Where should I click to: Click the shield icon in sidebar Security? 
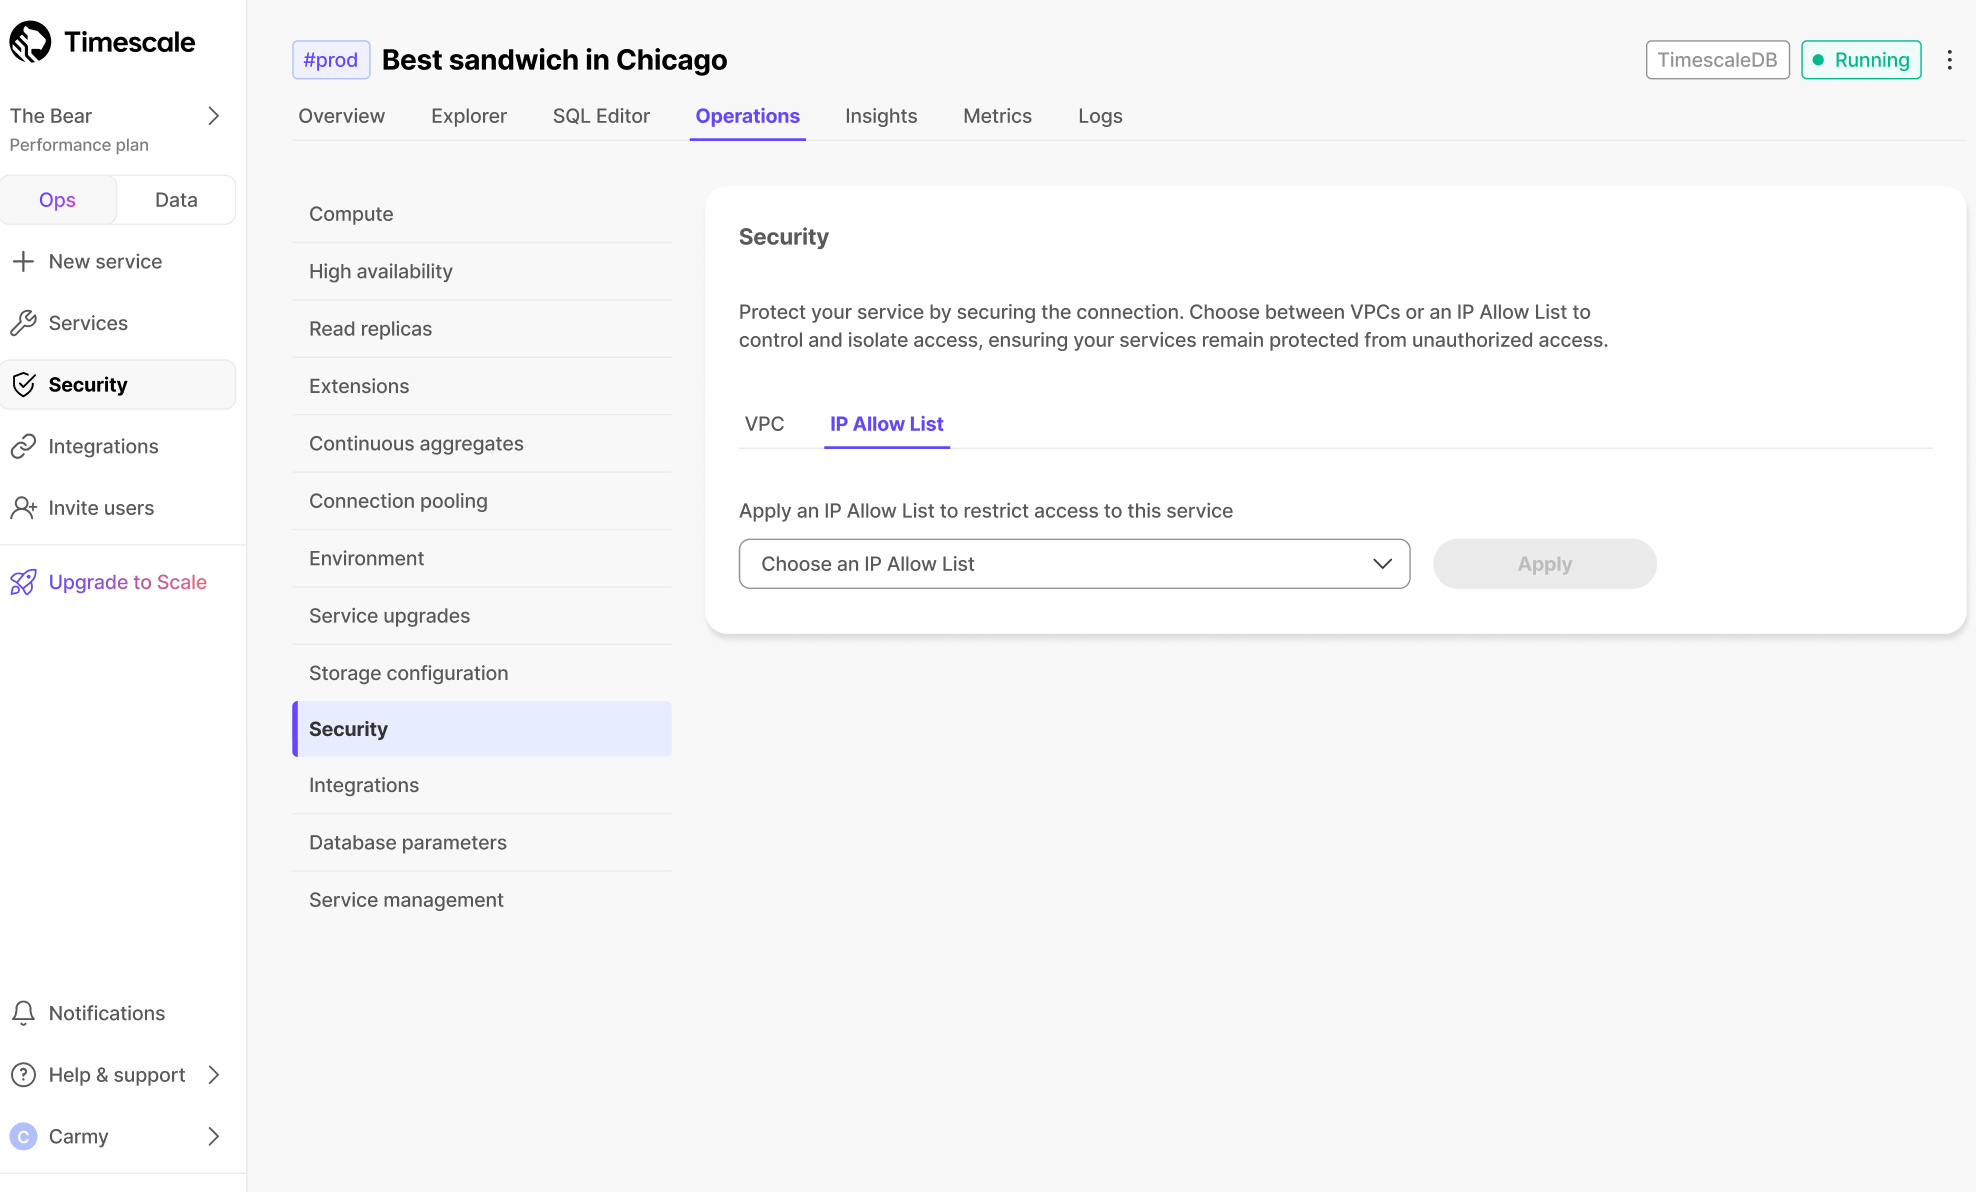[23, 384]
